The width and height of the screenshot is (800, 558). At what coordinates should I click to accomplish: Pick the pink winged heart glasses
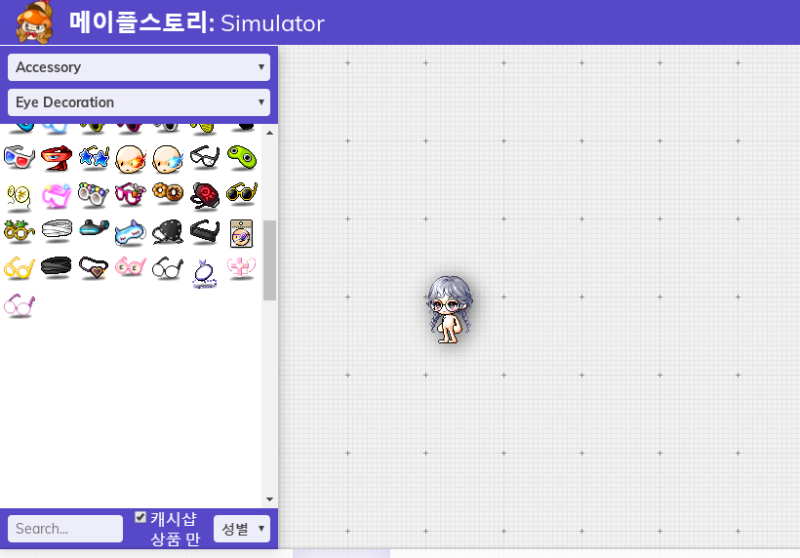click(242, 268)
